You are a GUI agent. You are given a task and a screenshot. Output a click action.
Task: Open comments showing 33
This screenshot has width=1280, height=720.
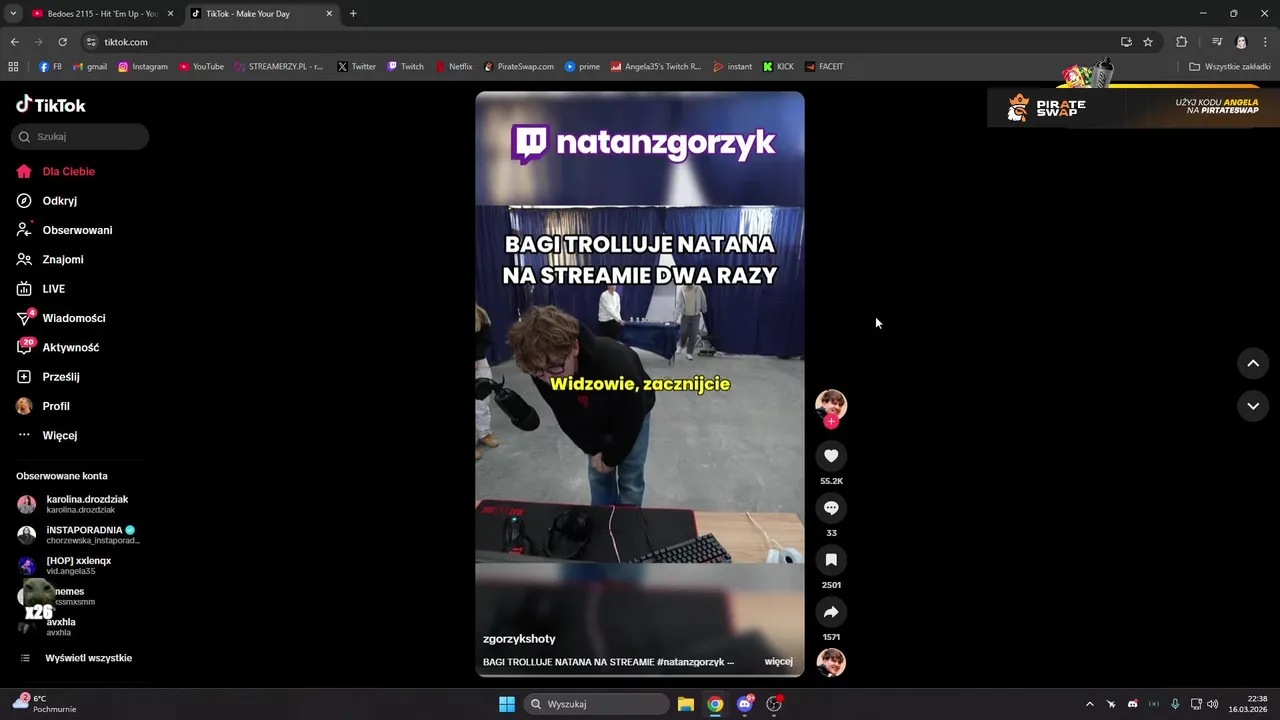coord(831,508)
